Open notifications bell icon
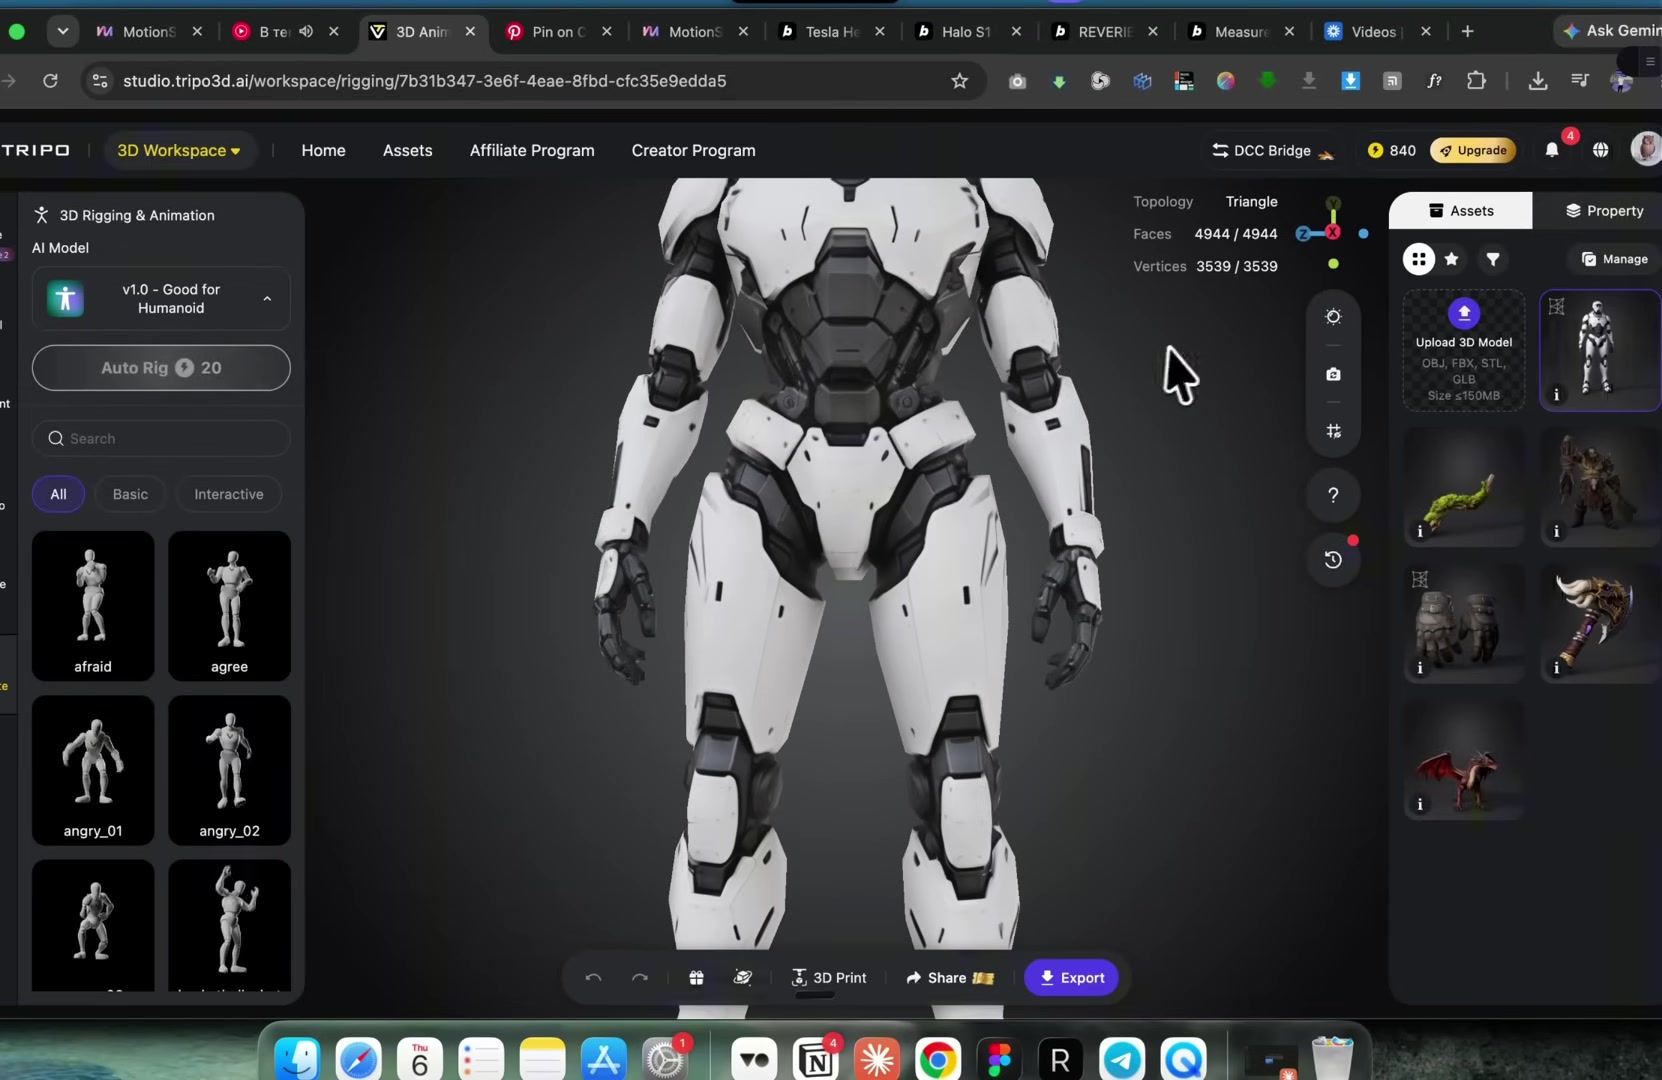The width and height of the screenshot is (1662, 1080). (1552, 150)
